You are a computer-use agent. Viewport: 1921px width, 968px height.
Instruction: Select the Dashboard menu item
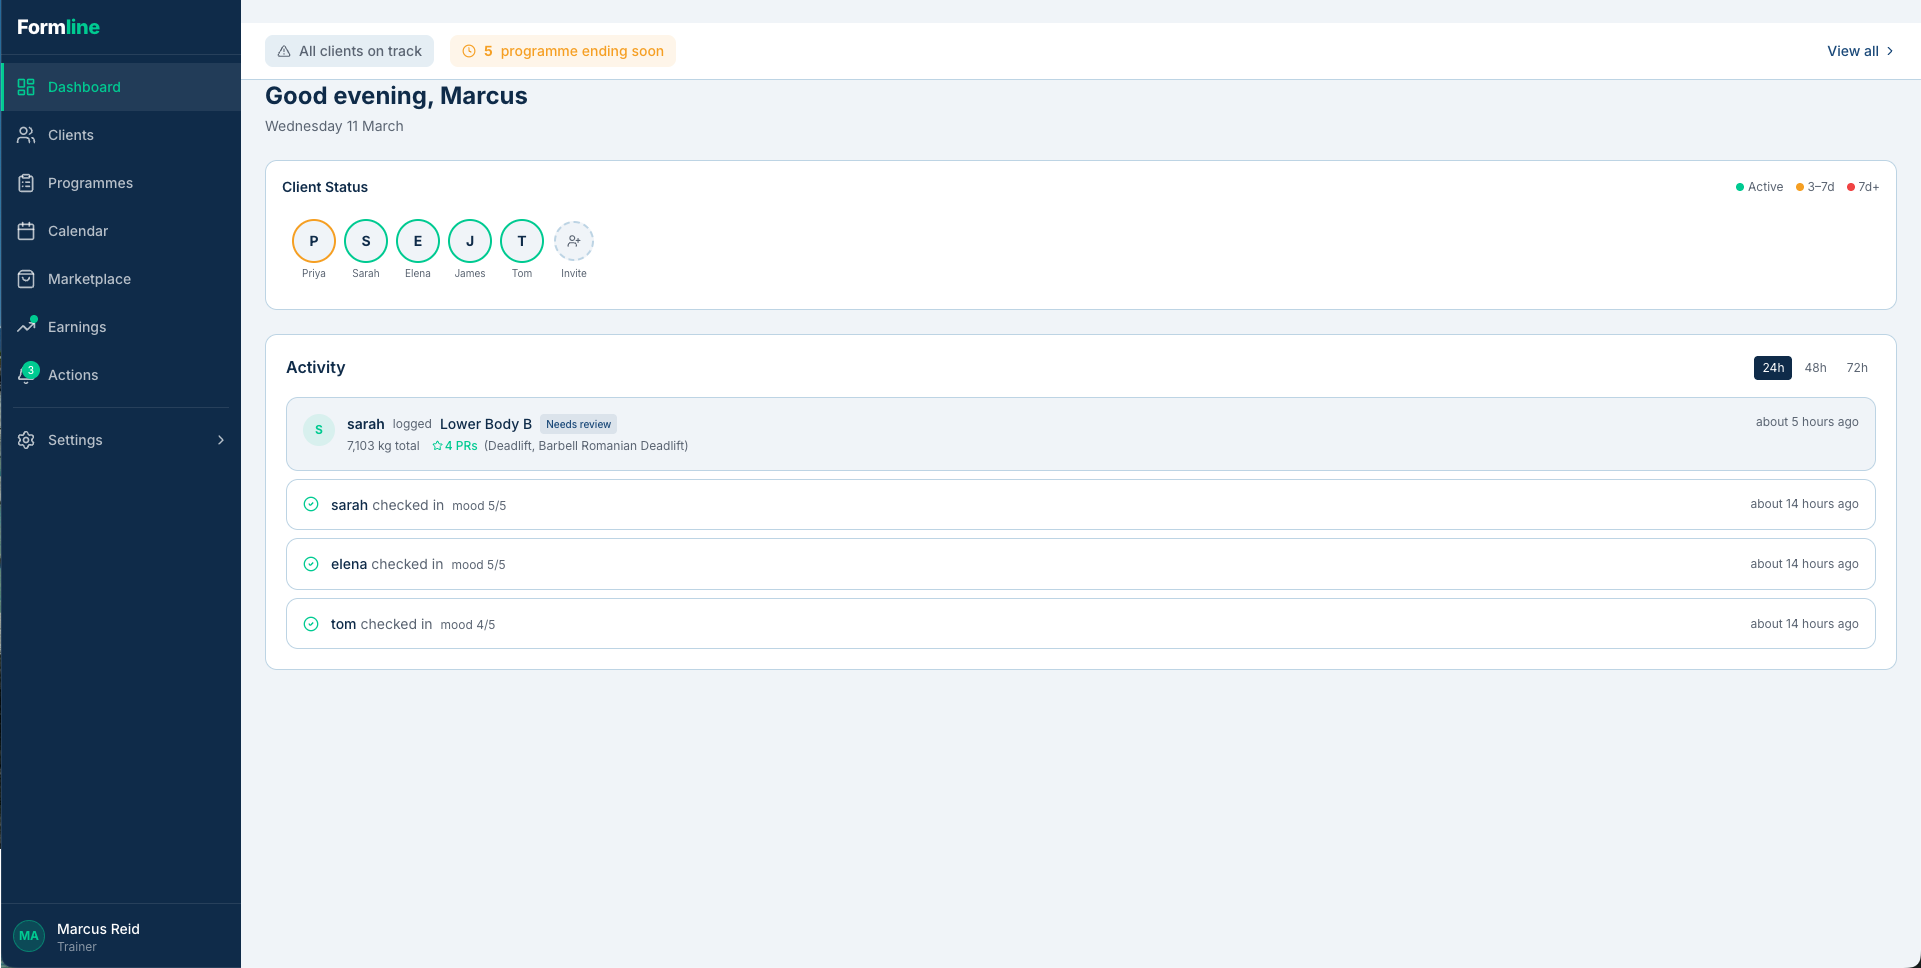[x=84, y=87]
